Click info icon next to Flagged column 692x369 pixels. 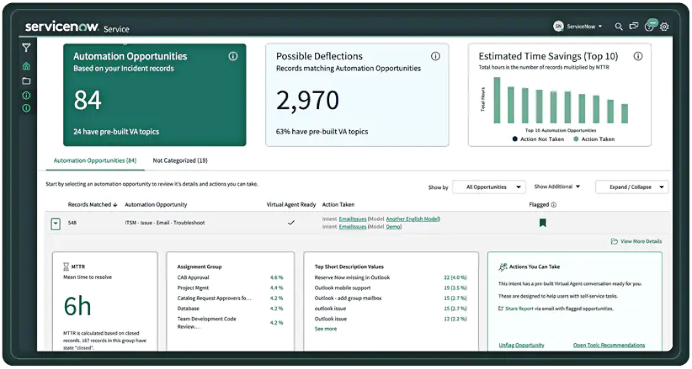554,205
